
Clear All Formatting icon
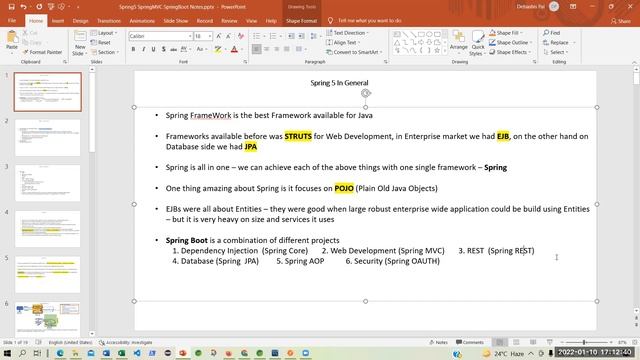[x=241, y=36]
